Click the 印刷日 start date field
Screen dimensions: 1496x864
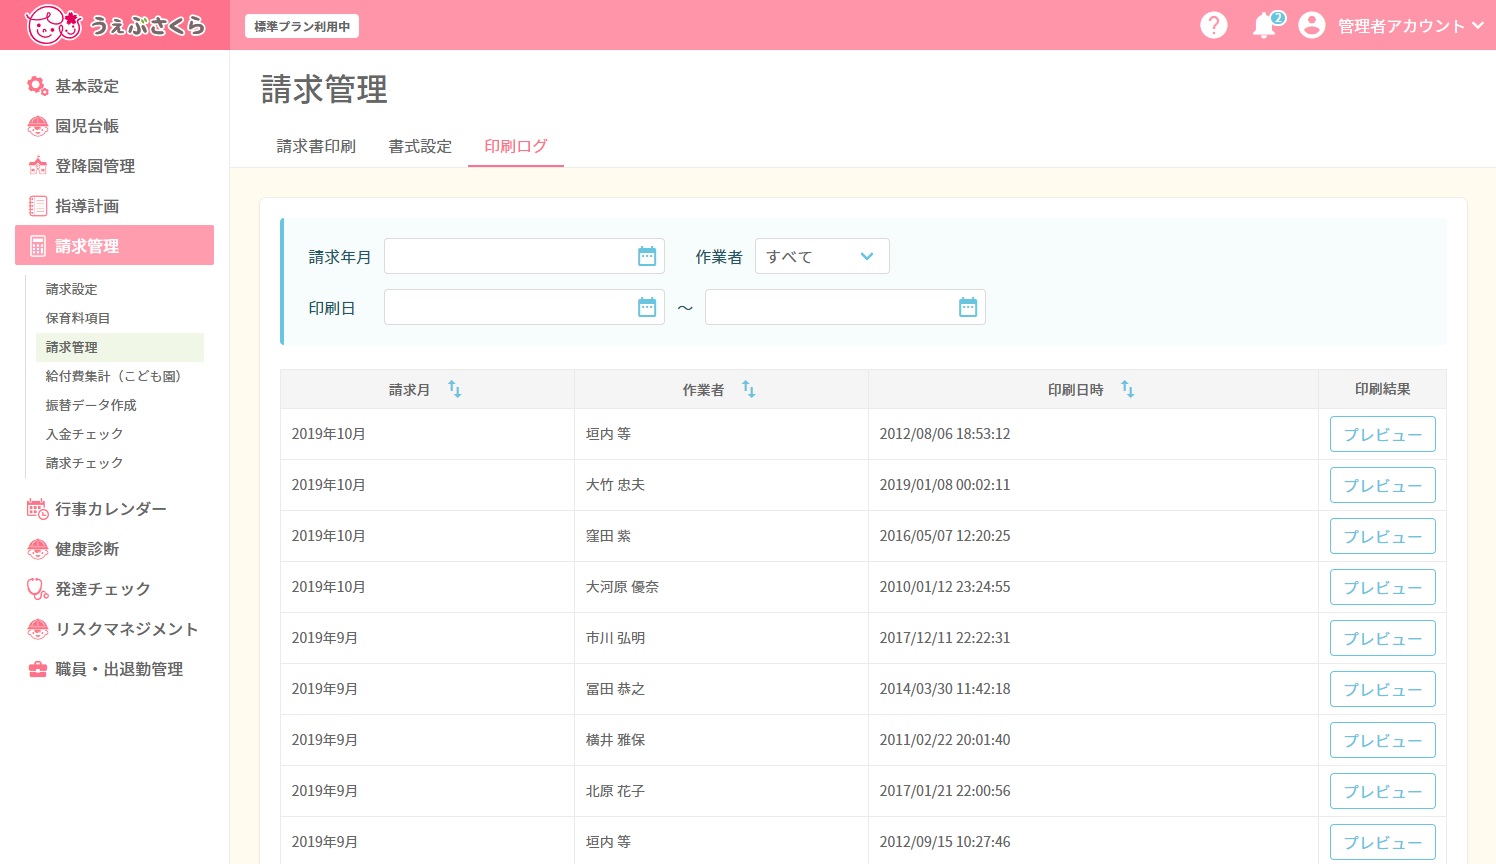(524, 307)
